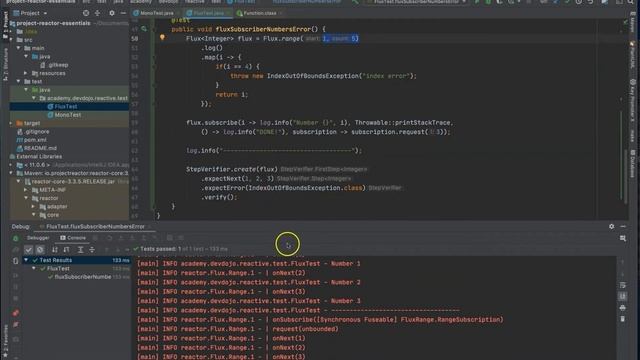Select opened file in Project panel (target icon)
This screenshot has width=640, height=360.
coord(86,13)
